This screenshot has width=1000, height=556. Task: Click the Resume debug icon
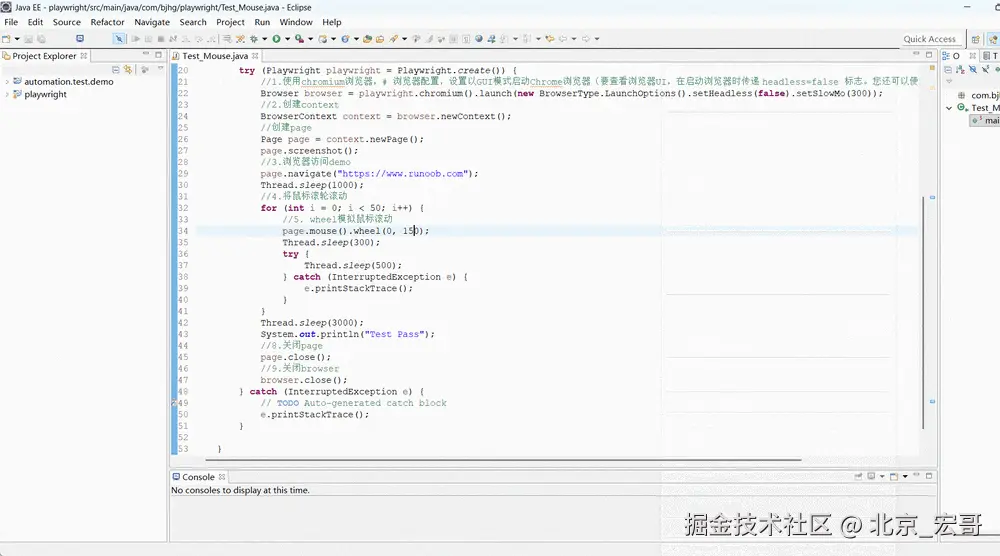pyautogui.click(x=136, y=39)
